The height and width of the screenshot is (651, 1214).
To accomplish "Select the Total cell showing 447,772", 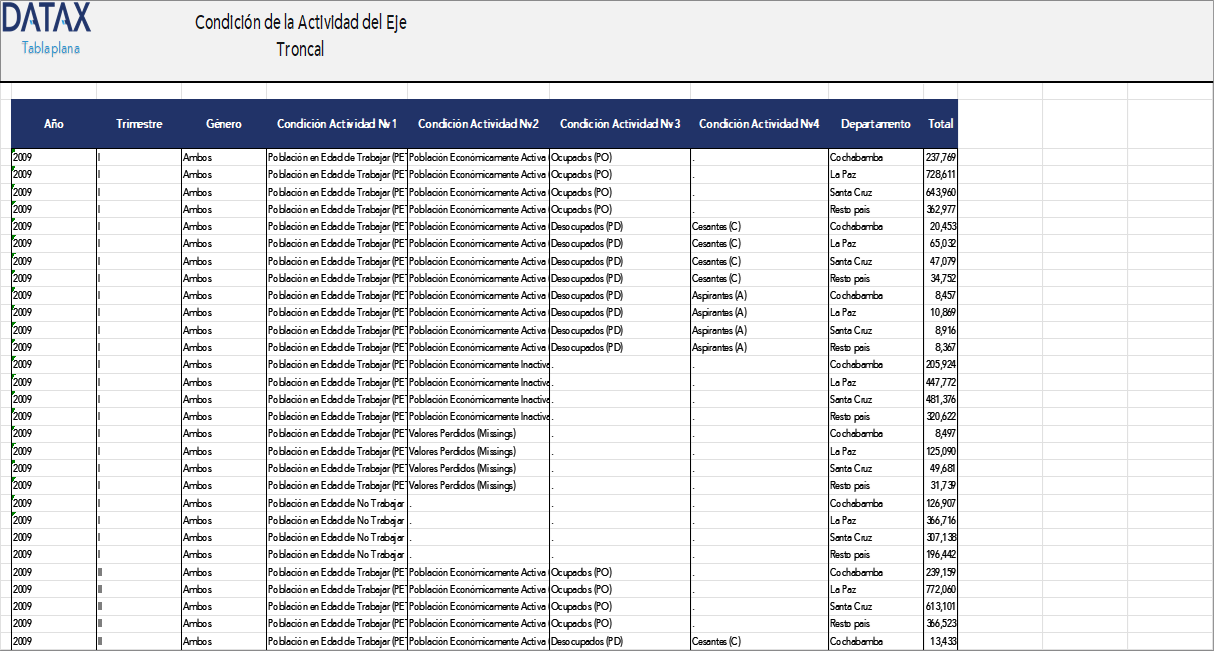I will pyautogui.click(x=941, y=382).
